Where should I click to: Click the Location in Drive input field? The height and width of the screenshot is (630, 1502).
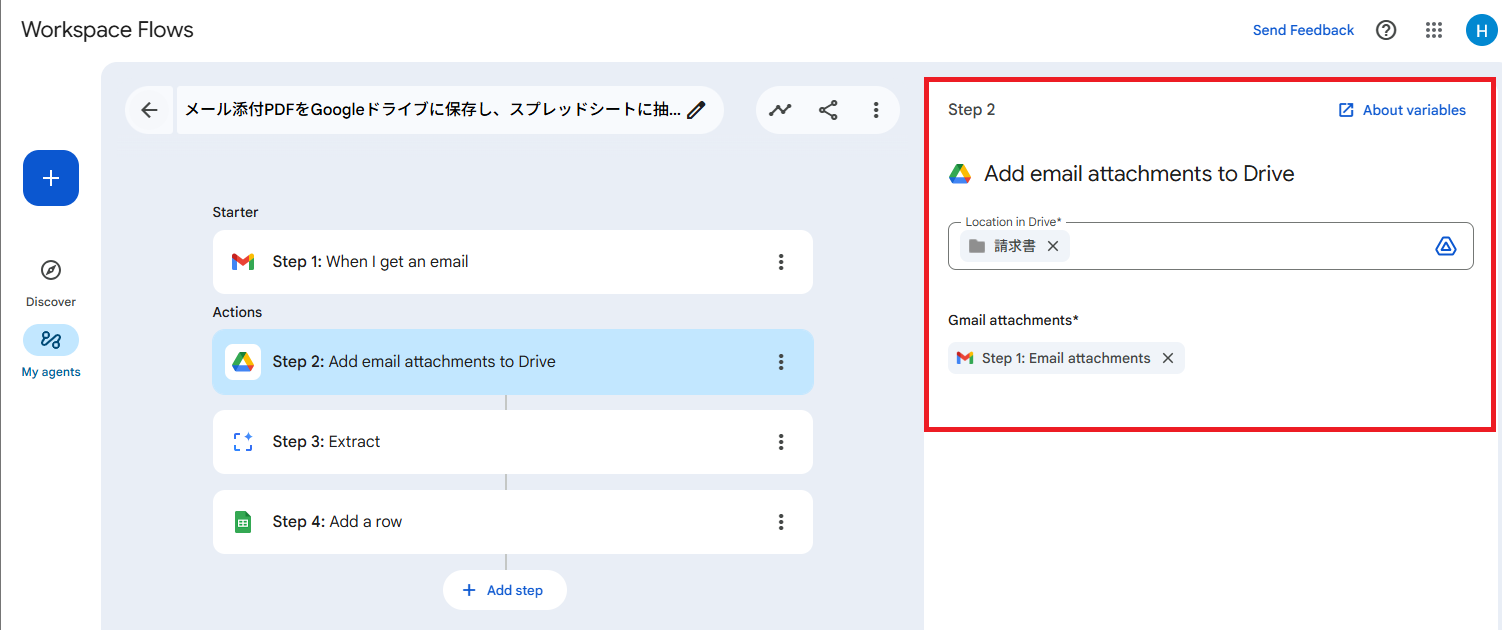(x=1250, y=246)
